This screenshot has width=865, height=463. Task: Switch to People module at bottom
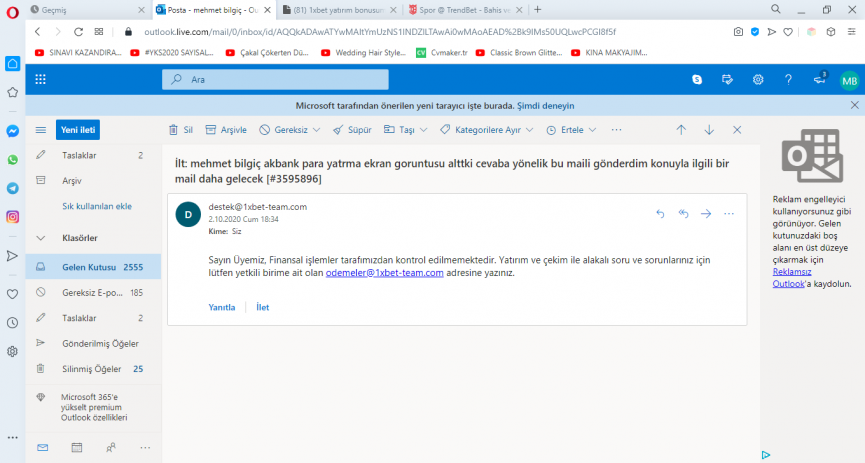pyautogui.click(x=111, y=448)
